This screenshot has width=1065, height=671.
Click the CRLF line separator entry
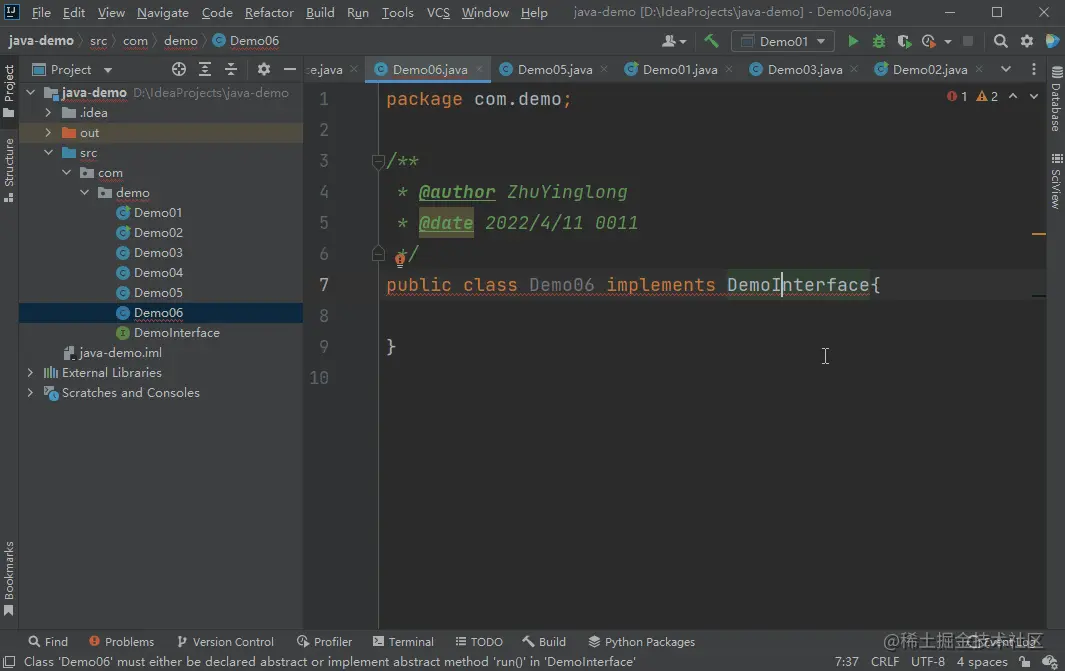click(884, 661)
